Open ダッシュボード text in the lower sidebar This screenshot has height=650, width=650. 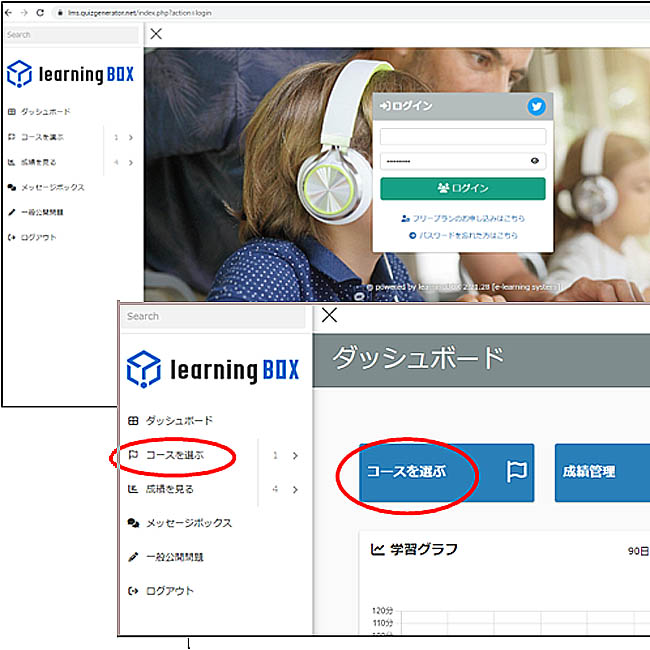(x=179, y=421)
